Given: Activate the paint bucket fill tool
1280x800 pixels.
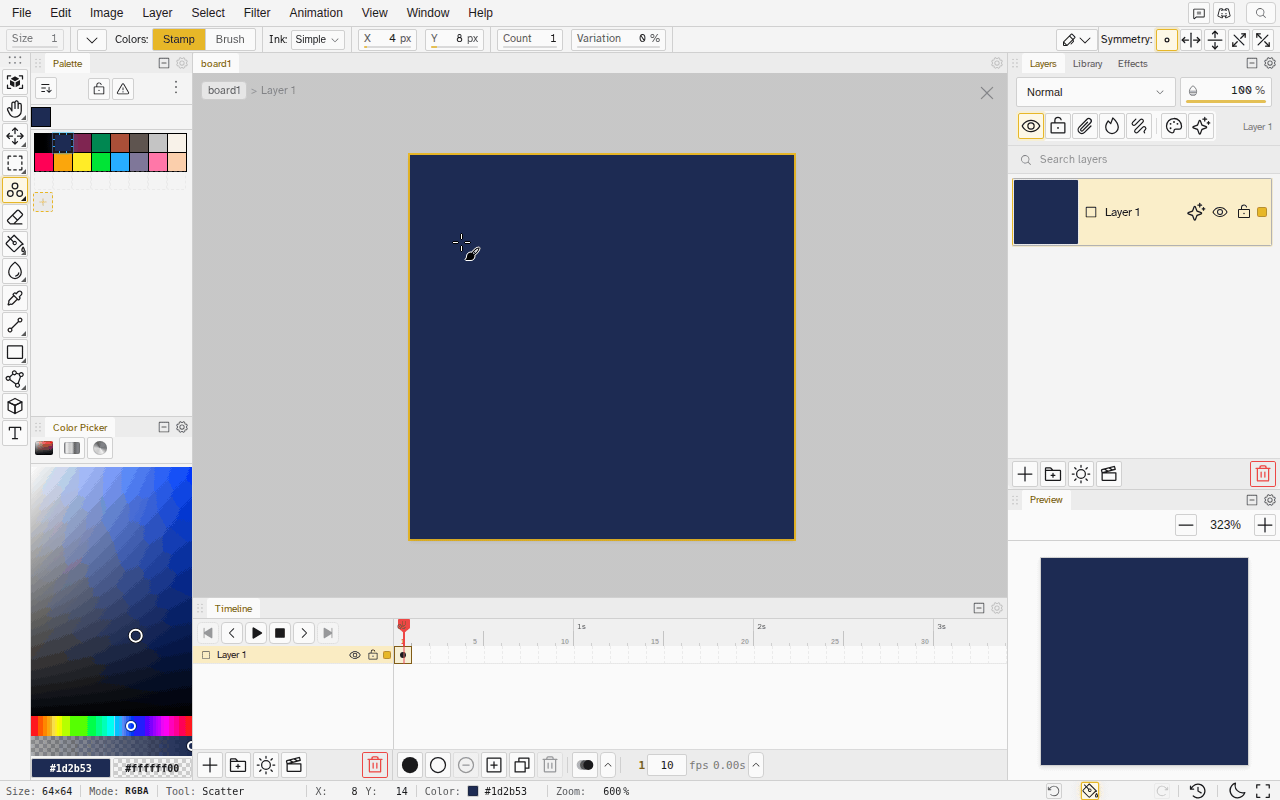Looking at the screenshot, I should point(15,244).
